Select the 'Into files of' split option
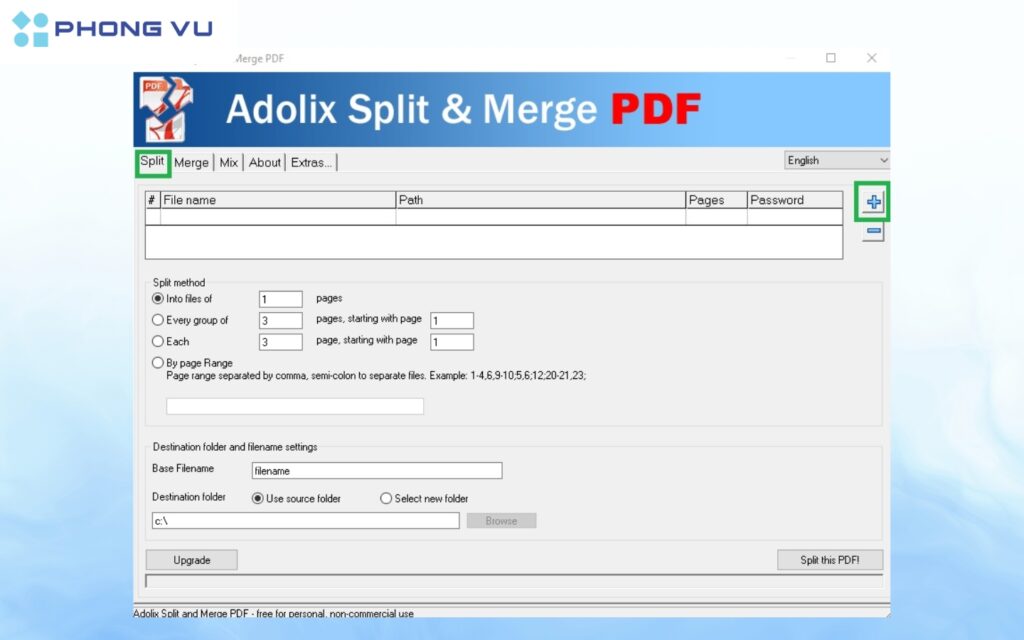 [x=159, y=298]
